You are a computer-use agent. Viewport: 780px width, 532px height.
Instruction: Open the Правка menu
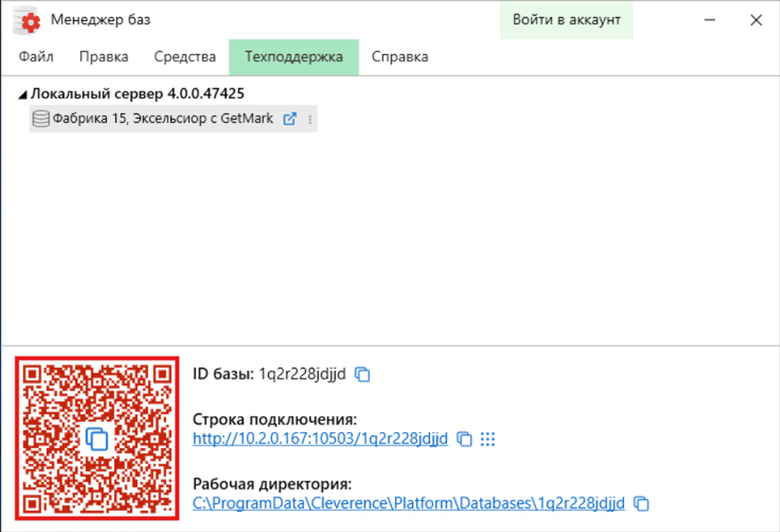pyautogui.click(x=103, y=57)
